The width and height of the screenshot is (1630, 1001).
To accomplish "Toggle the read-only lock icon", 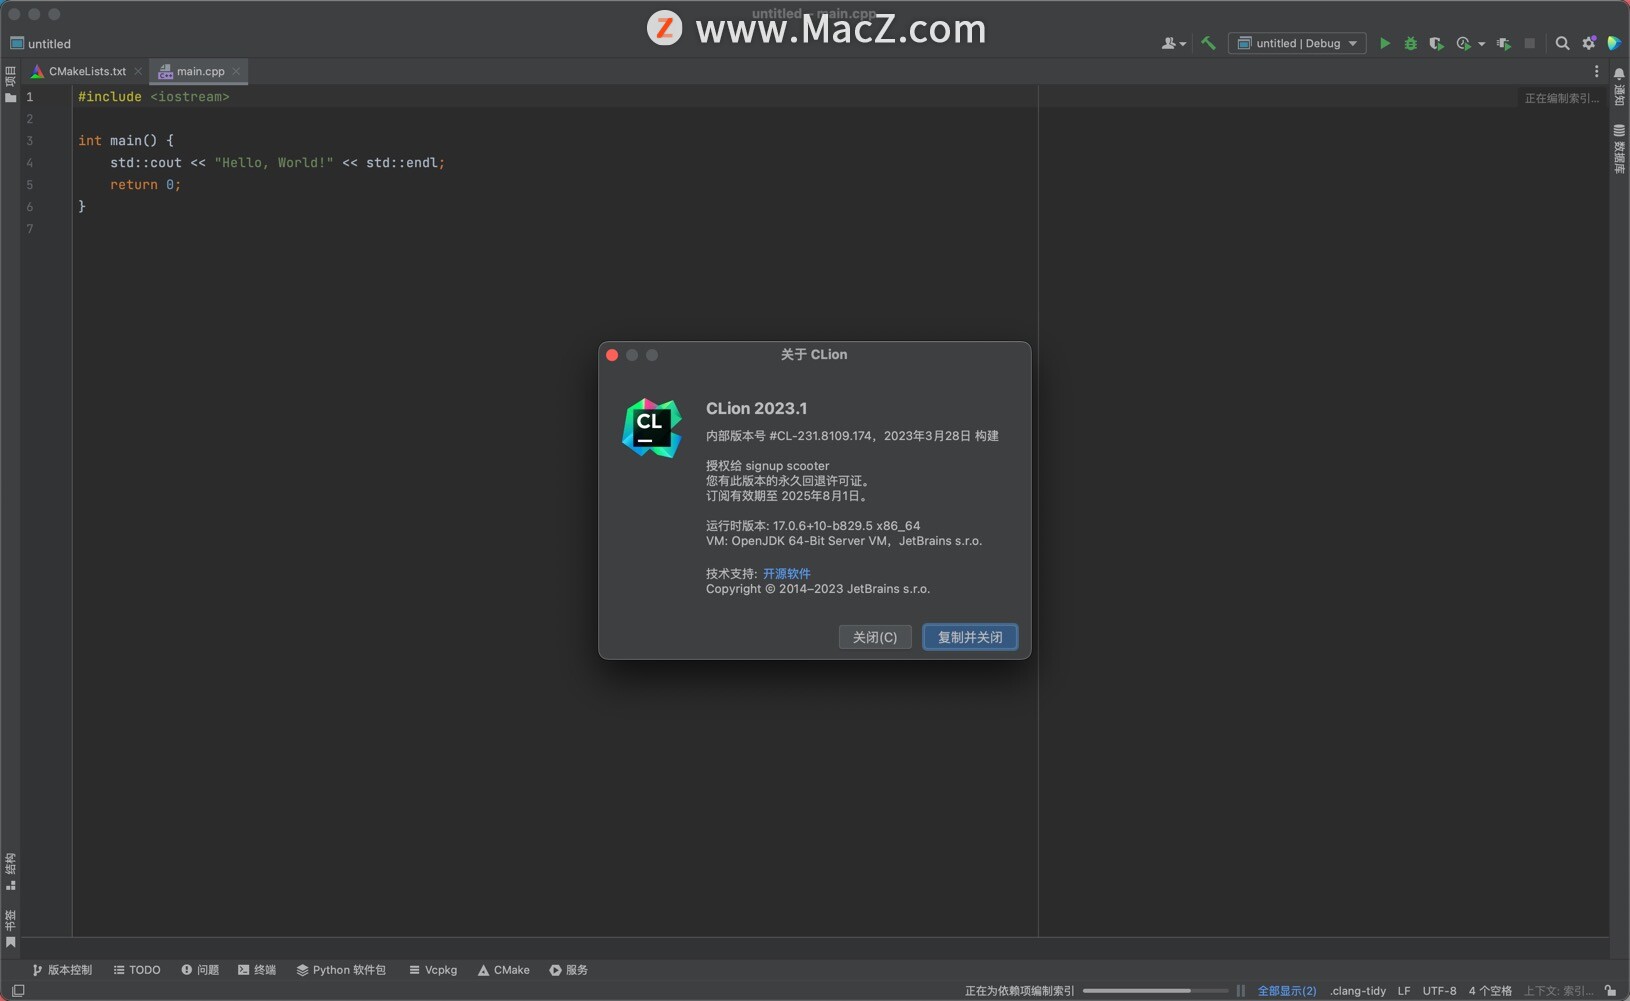I will [1610, 991].
